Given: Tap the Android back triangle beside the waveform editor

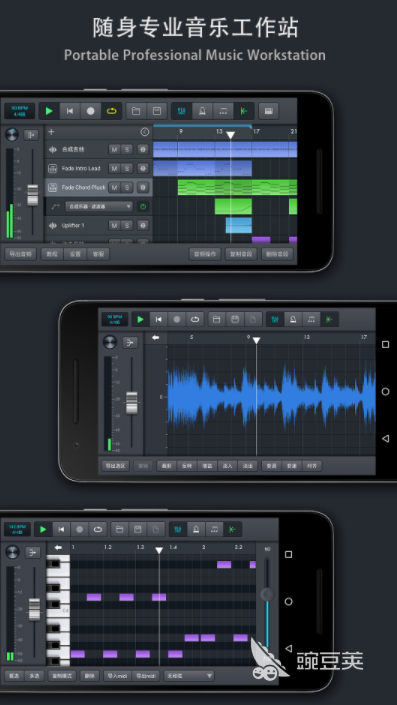Looking at the screenshot, I should click(x=385, y=438).
